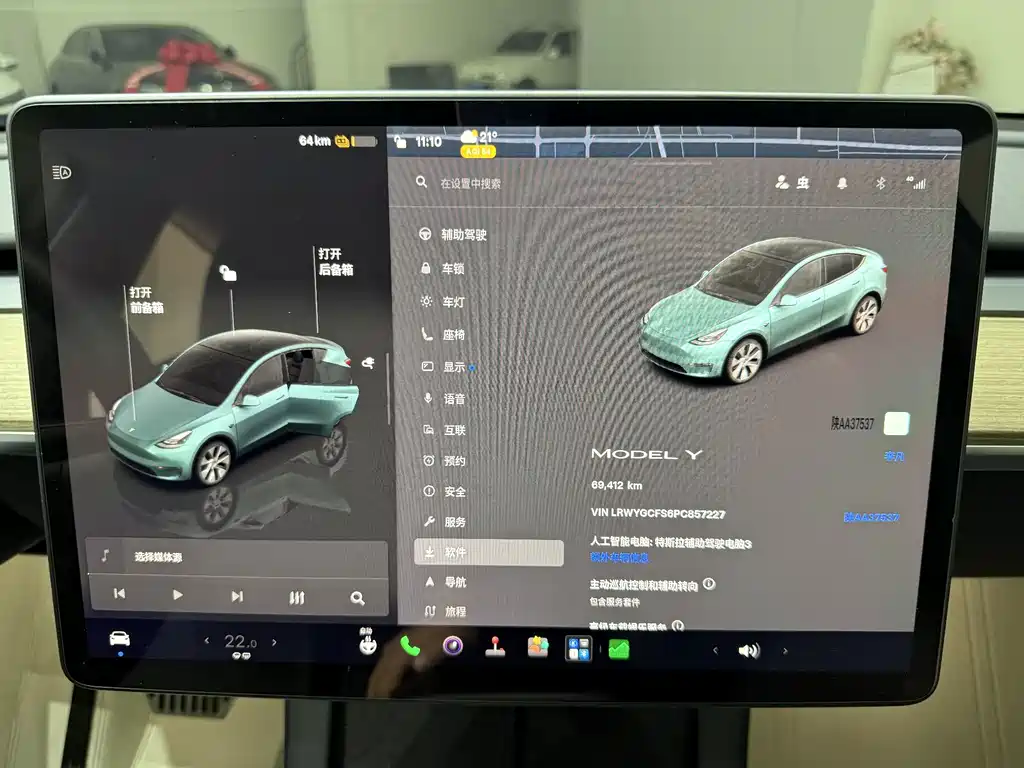Open the 预约 settings menu
Viewport: 1024px width, 768px height.
click(x=445, y=460)
